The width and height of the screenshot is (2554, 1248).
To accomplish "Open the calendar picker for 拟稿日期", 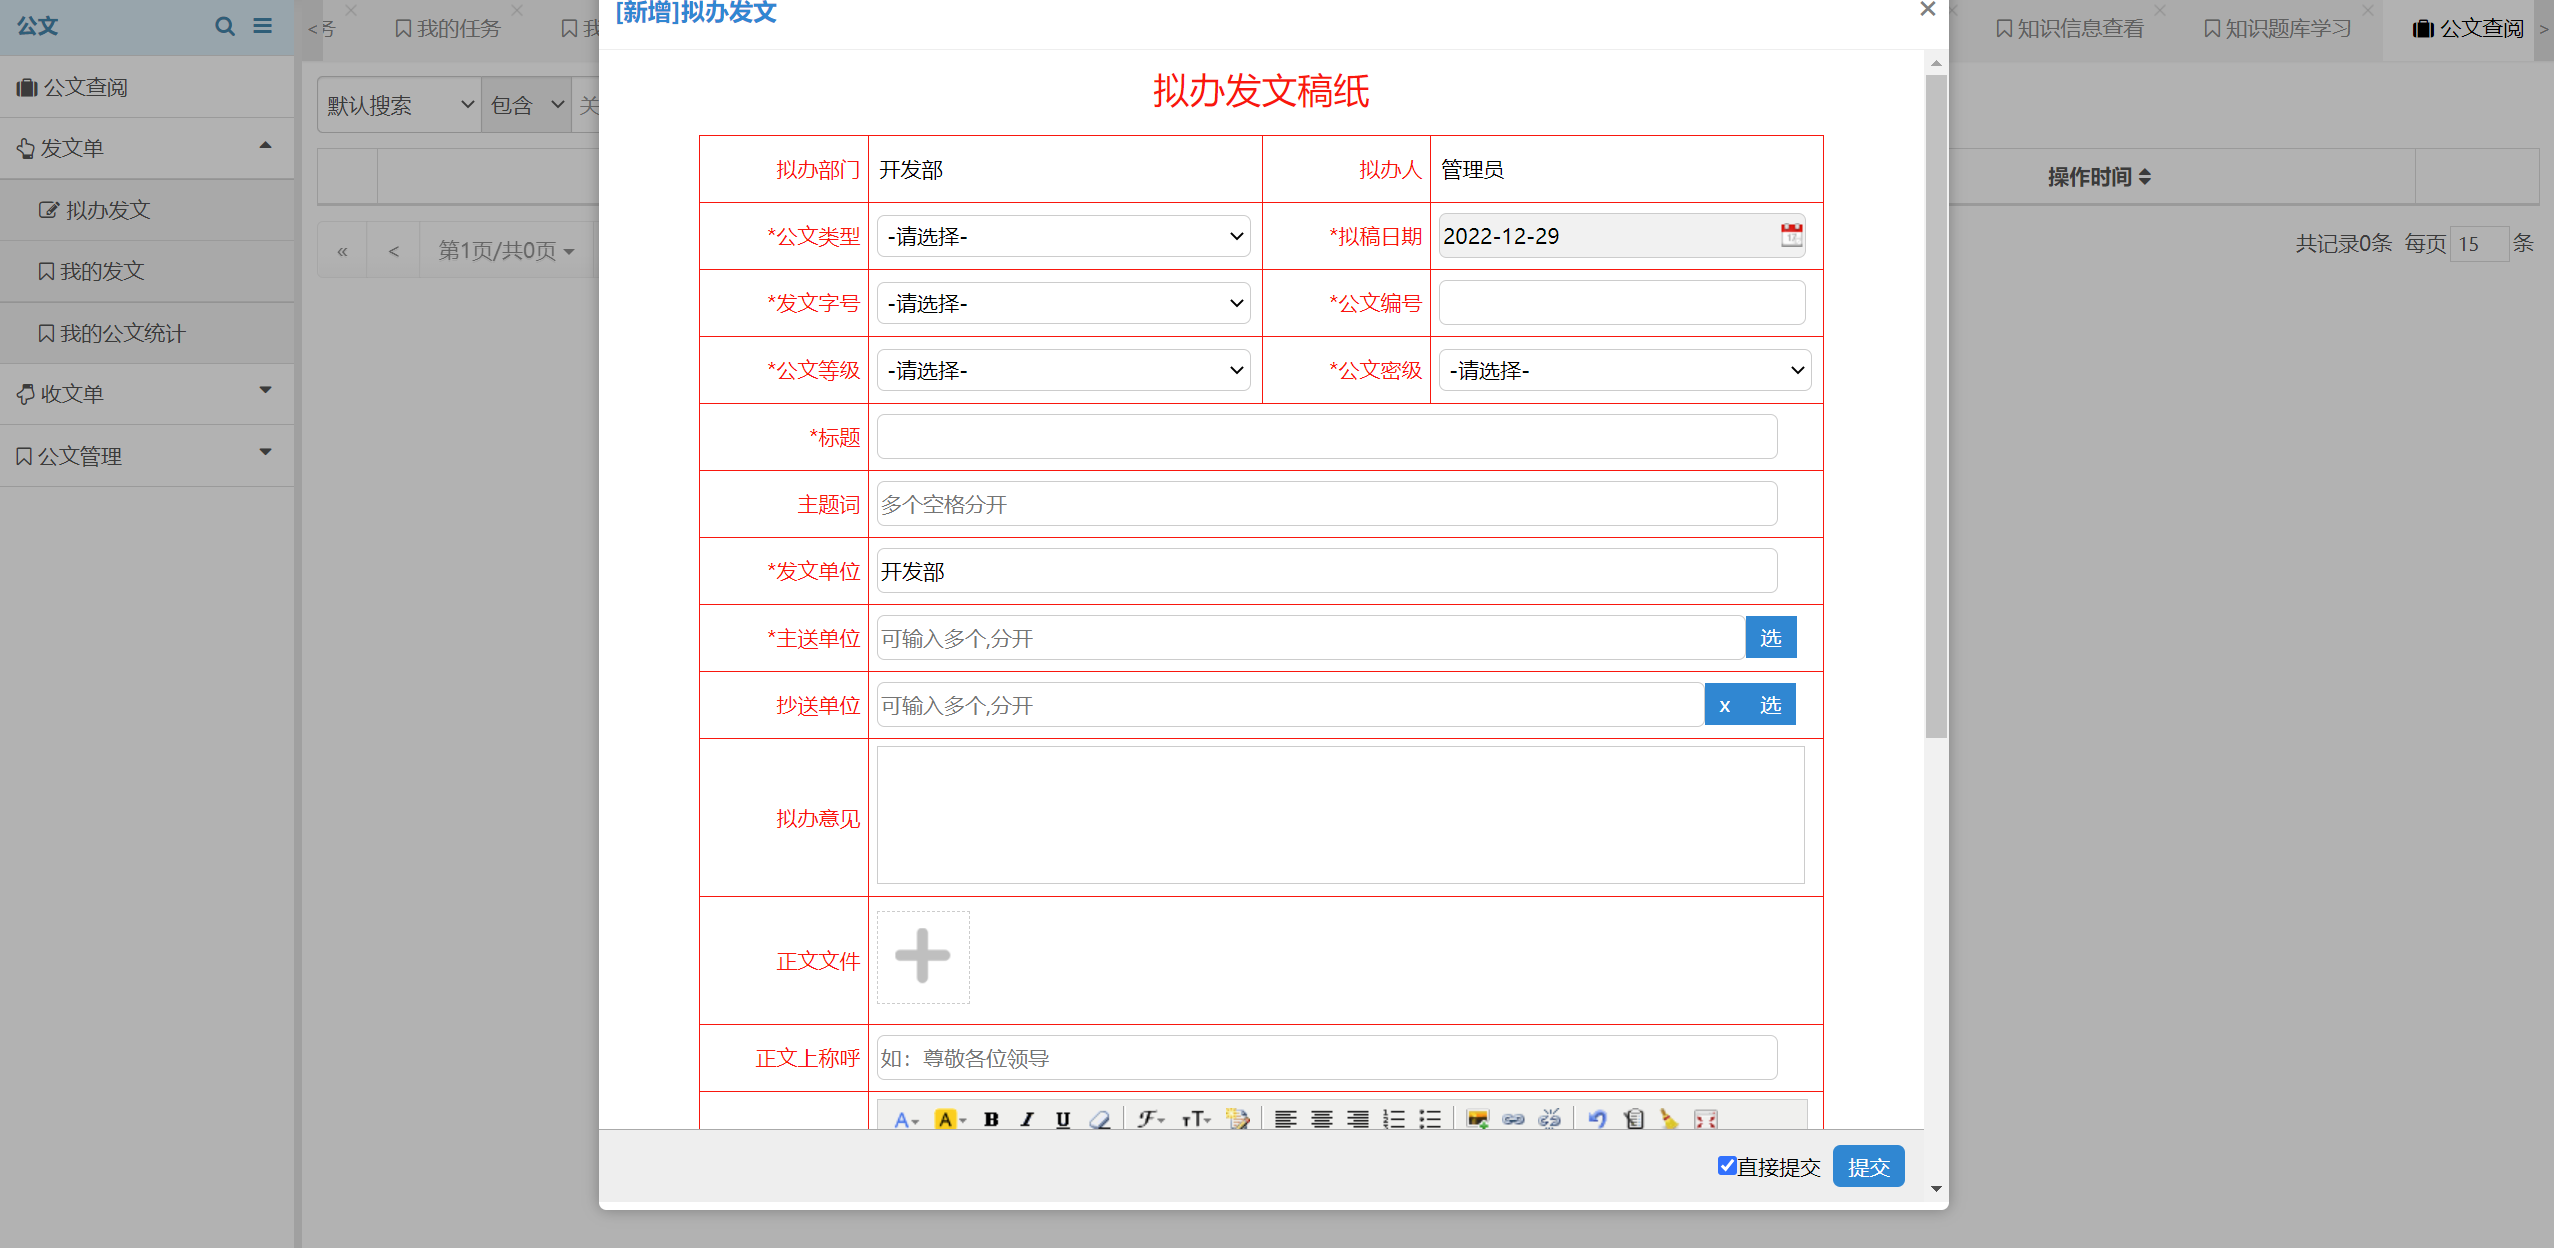I will pos(1791,236).
